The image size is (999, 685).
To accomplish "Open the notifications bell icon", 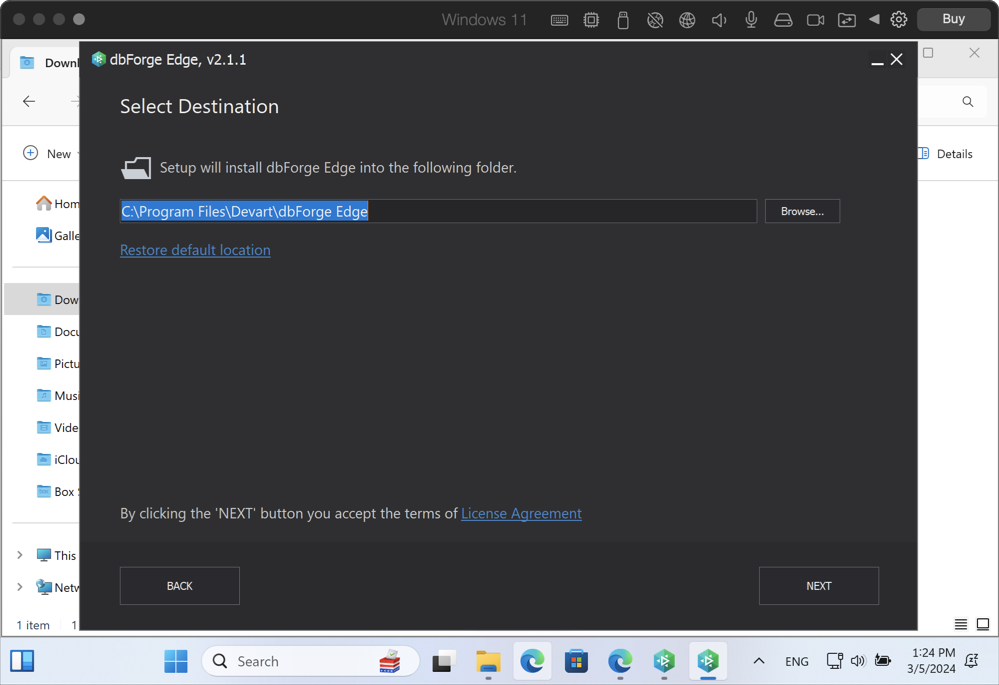I will (x=972, y=661).
